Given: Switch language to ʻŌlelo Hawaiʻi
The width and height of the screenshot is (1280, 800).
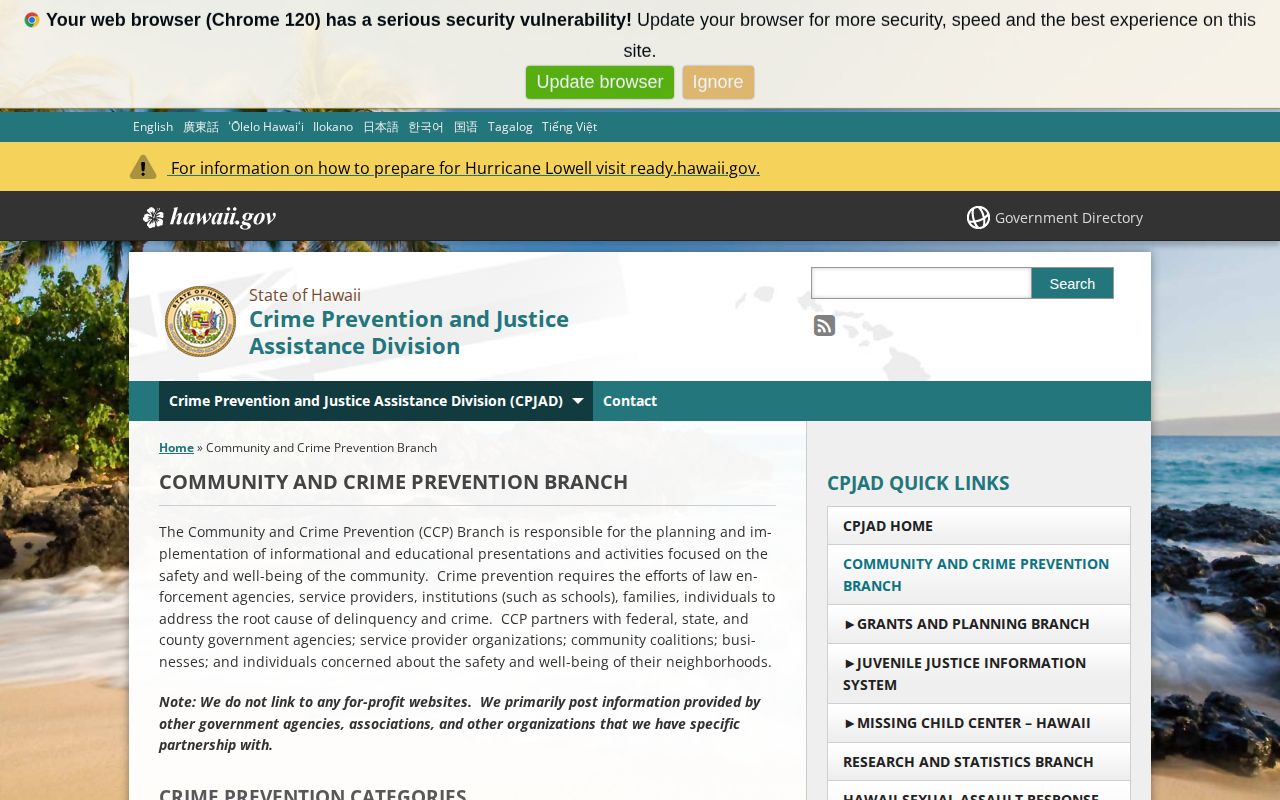Looking at the screenshot, I should [x=266, y=126].
